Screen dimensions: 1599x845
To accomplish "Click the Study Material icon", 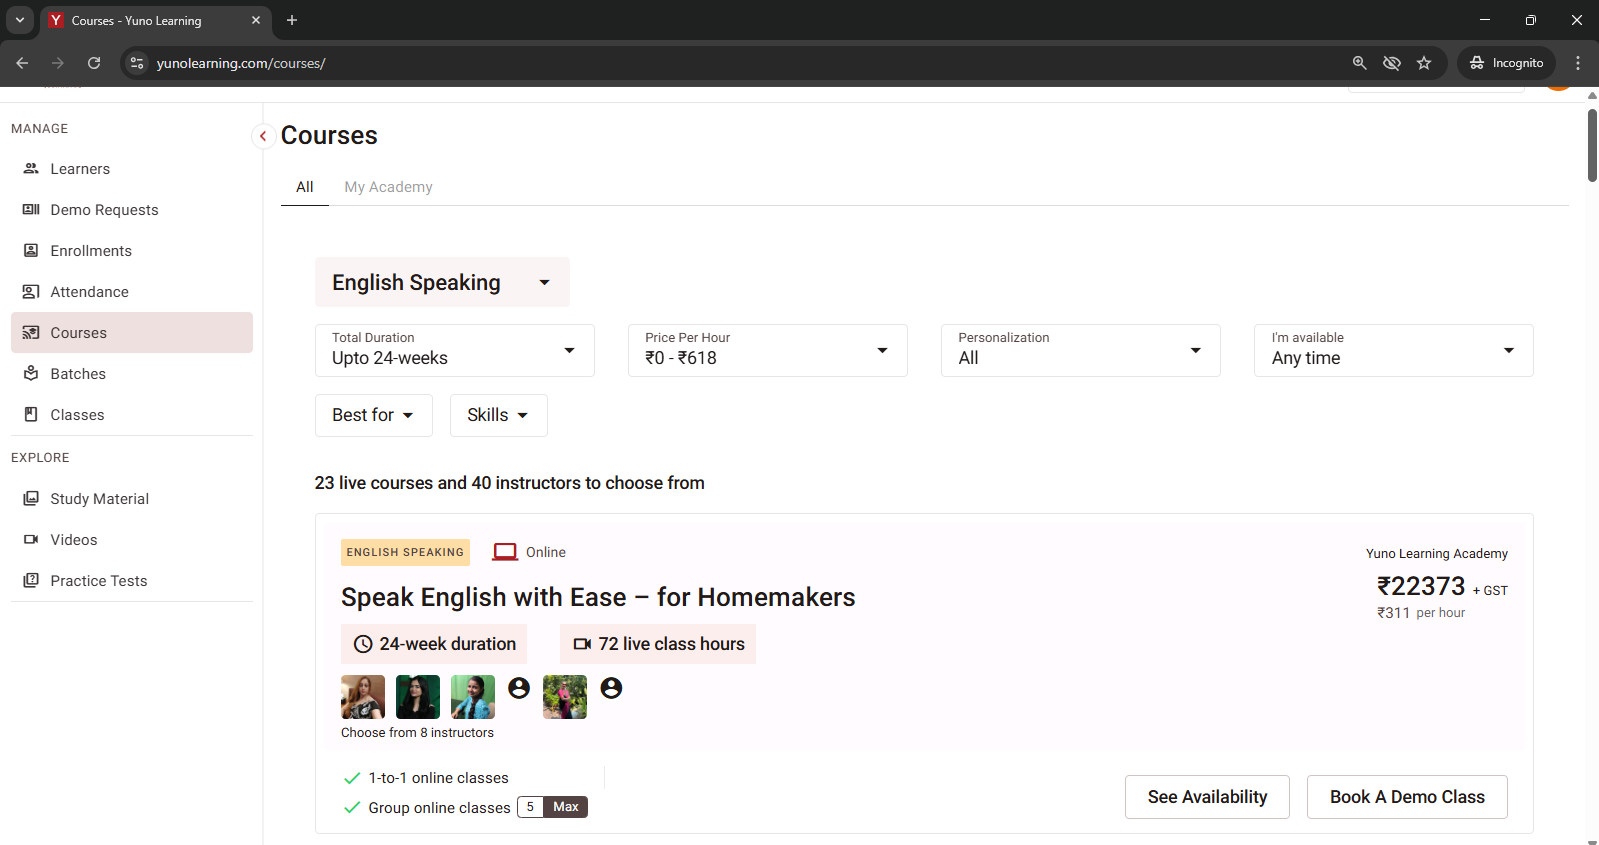I will 31,499.
